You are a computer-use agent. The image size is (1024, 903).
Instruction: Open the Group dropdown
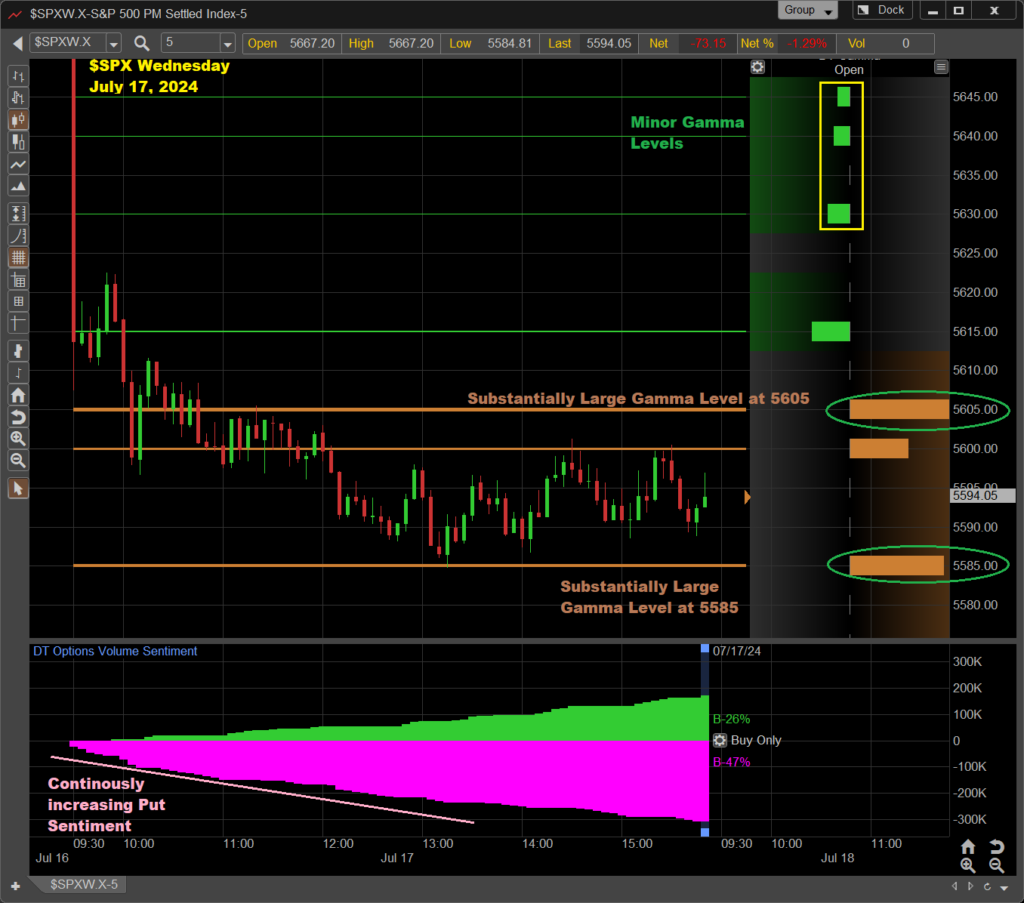(808, 11)
